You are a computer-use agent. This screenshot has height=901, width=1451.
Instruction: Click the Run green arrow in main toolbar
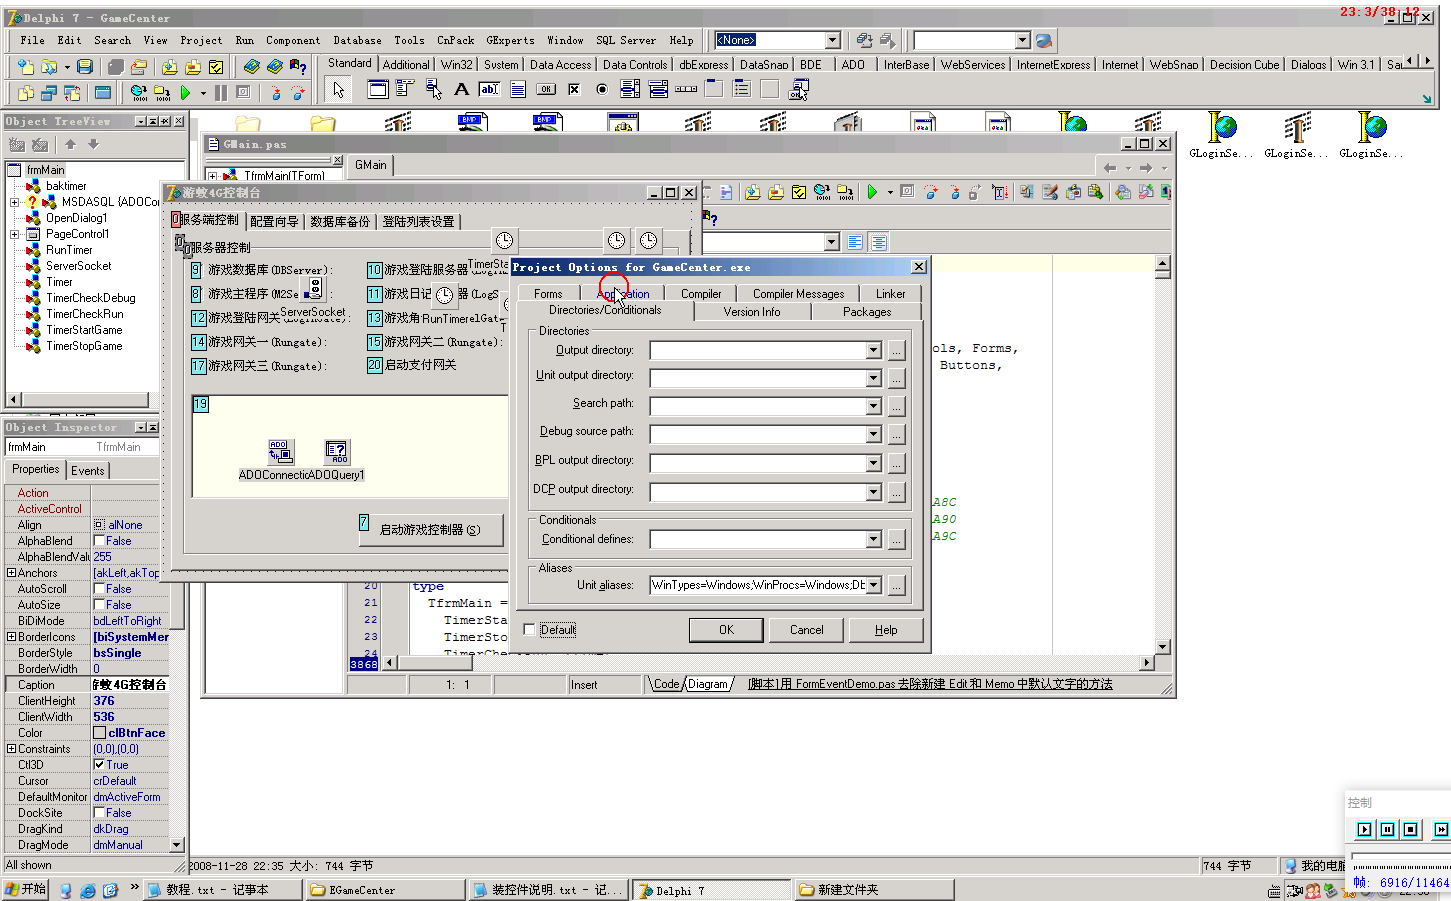(186, 93)
